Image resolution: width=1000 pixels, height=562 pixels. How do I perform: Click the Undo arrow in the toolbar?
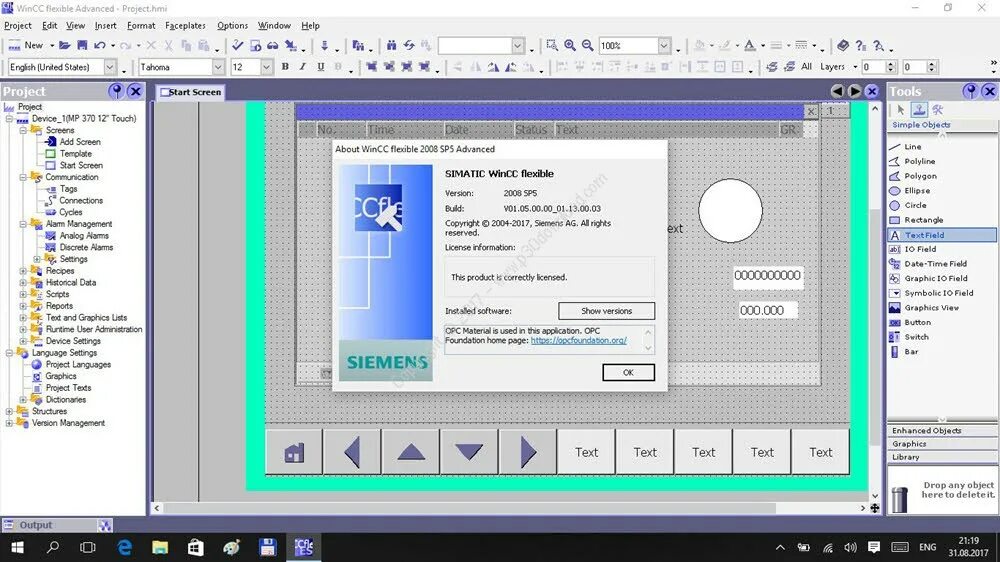[100, 45]
